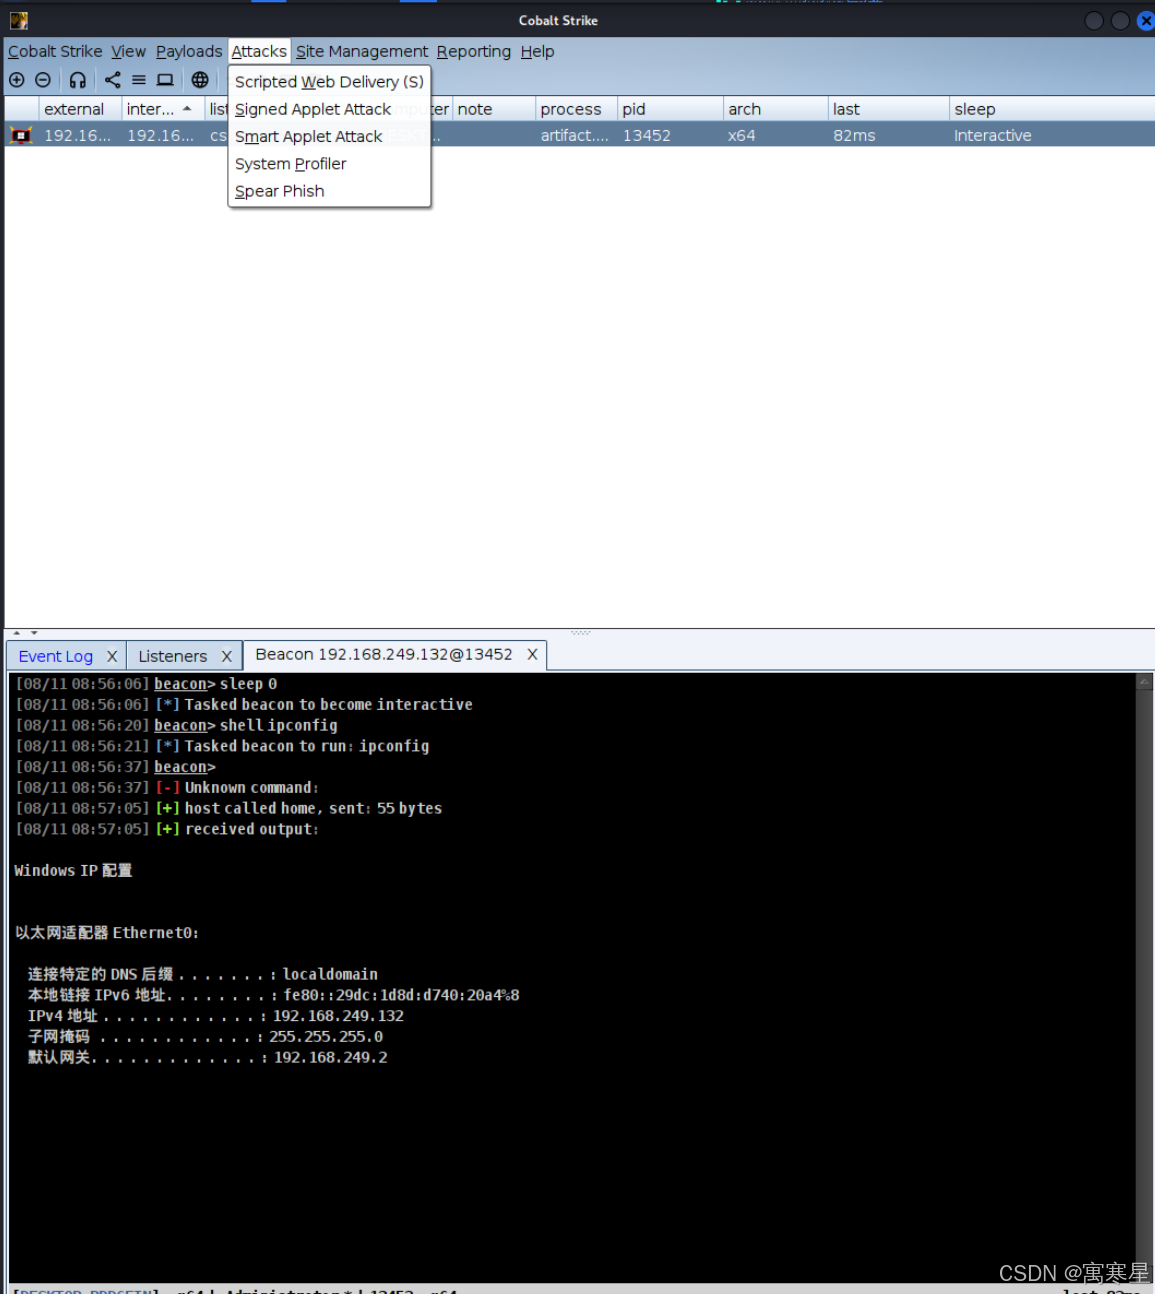Switch to the Listeners tab

pyautogui.click(x=173, y=656)
